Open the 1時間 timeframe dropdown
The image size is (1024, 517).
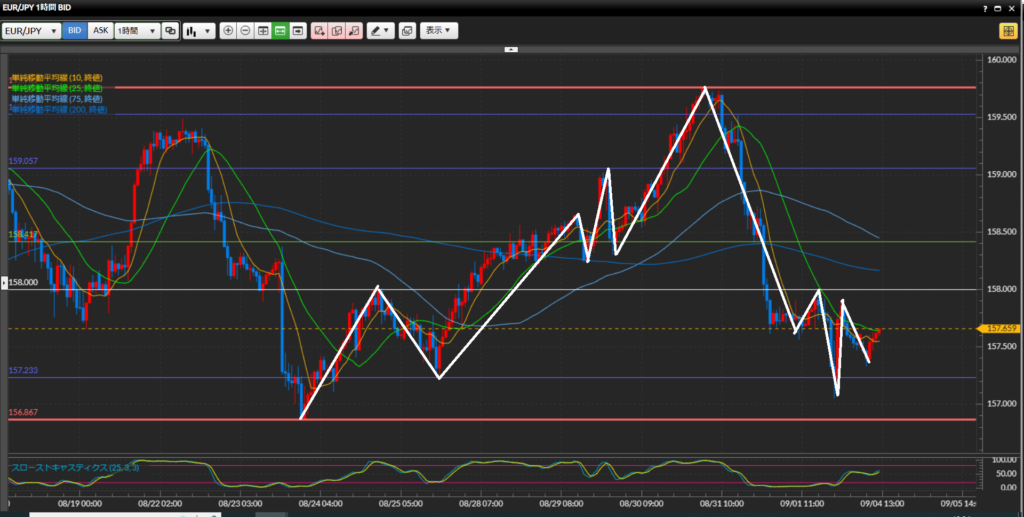pyautogui.click(x=137, y=31)
